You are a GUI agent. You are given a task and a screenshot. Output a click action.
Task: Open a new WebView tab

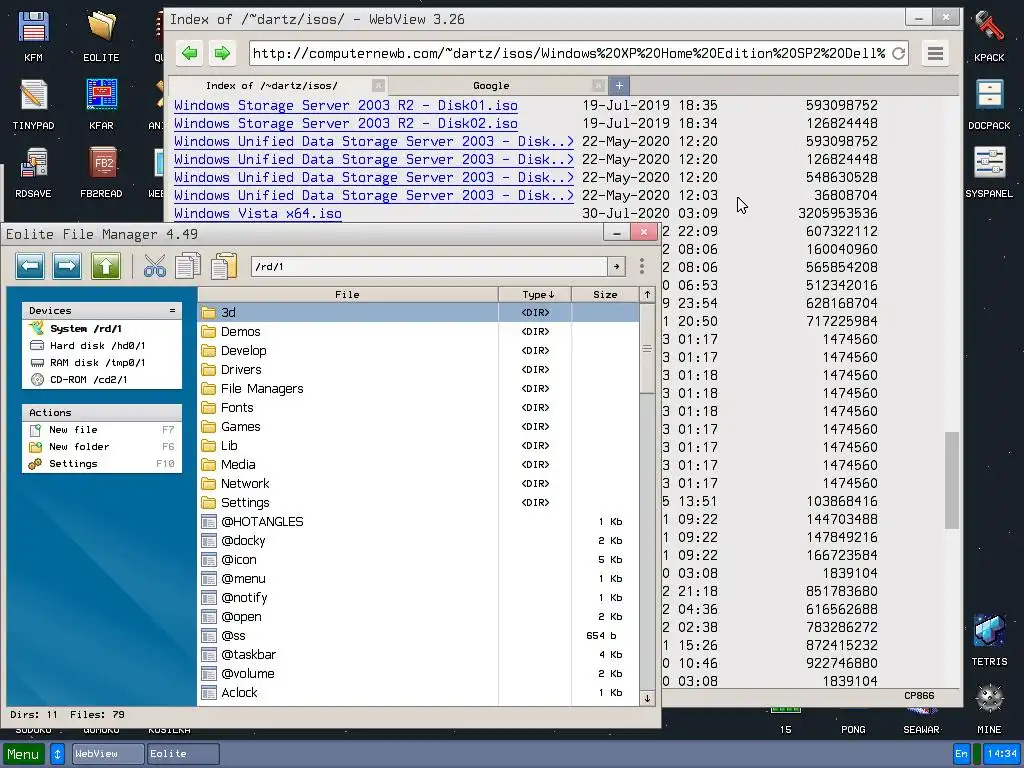pos(619,86)
